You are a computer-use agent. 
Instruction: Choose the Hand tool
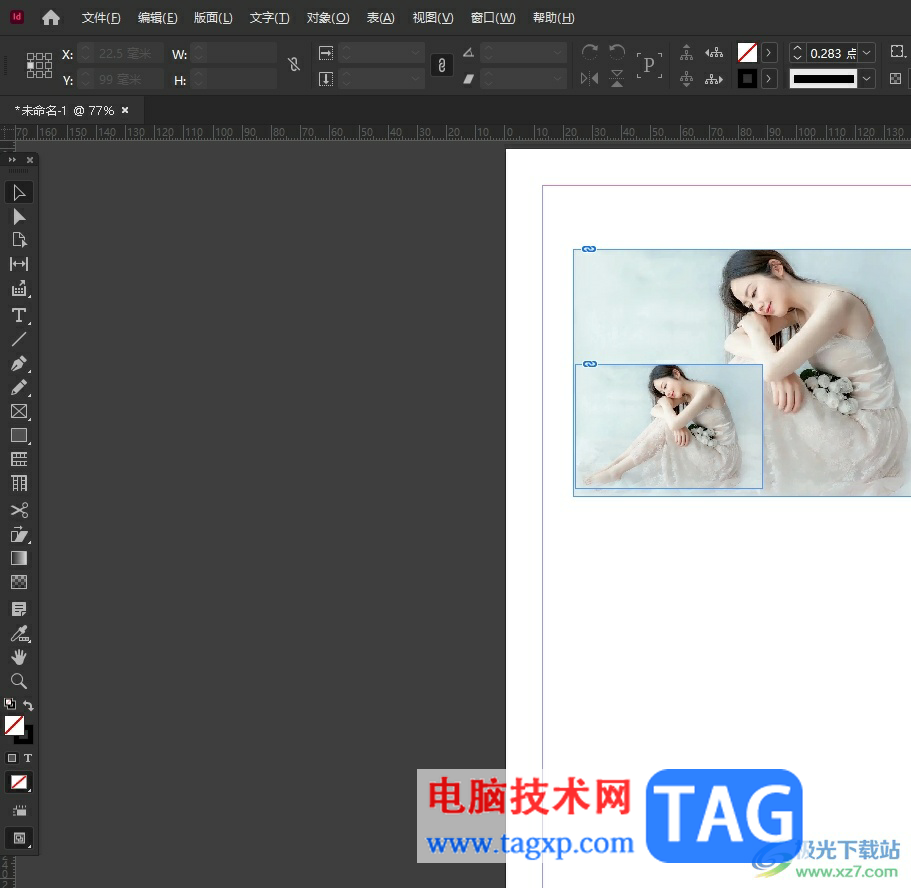point(18,657)
